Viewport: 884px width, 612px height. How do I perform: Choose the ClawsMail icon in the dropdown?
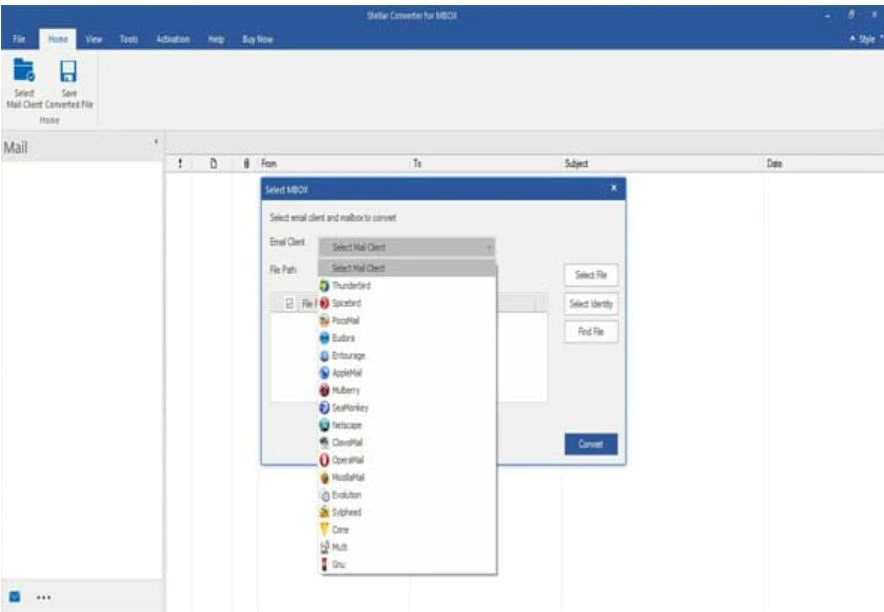point(324,442)
